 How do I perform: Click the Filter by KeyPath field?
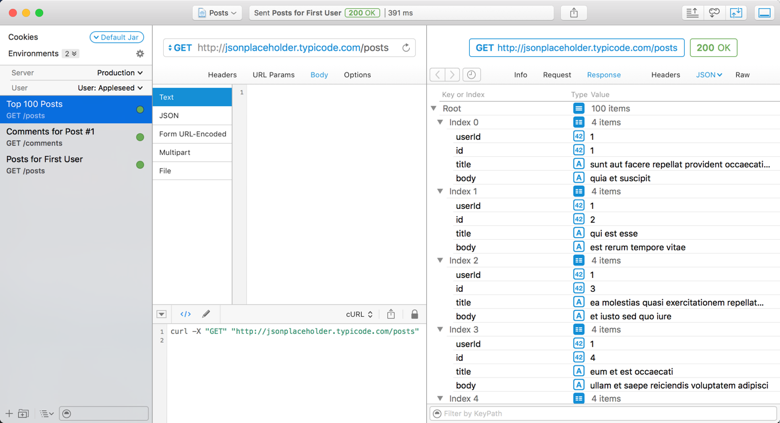tap(603, 414)
